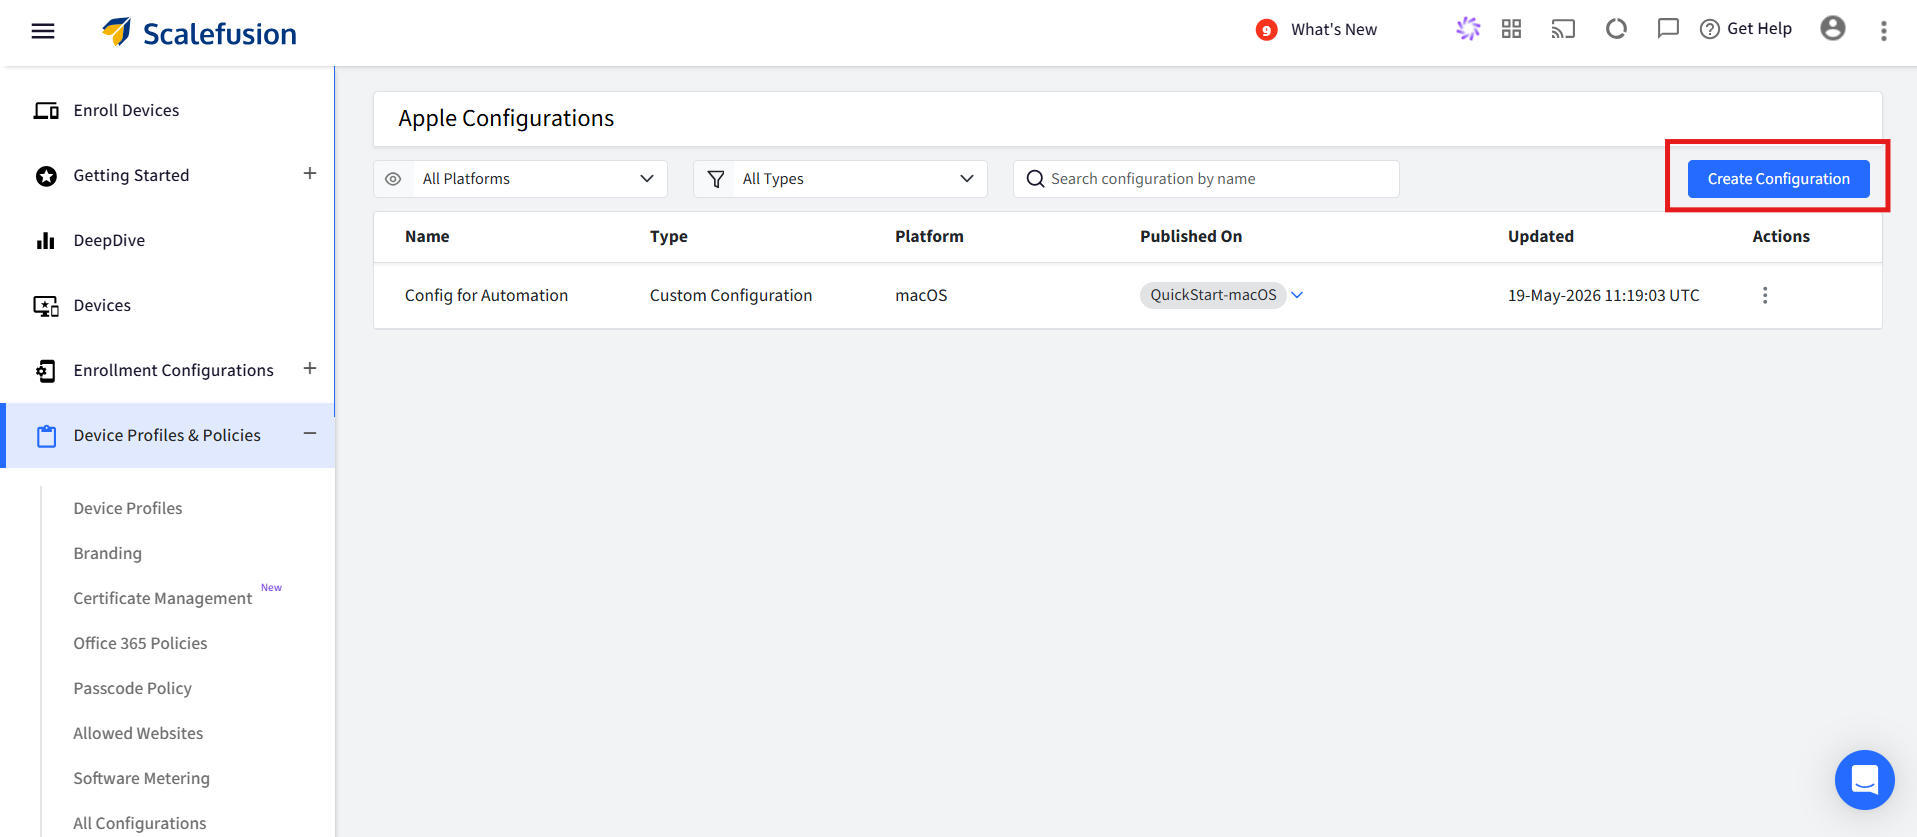Expand the Getting Started section
Image resolution: width=1917 pixels, height=837 pixels.
310,174
